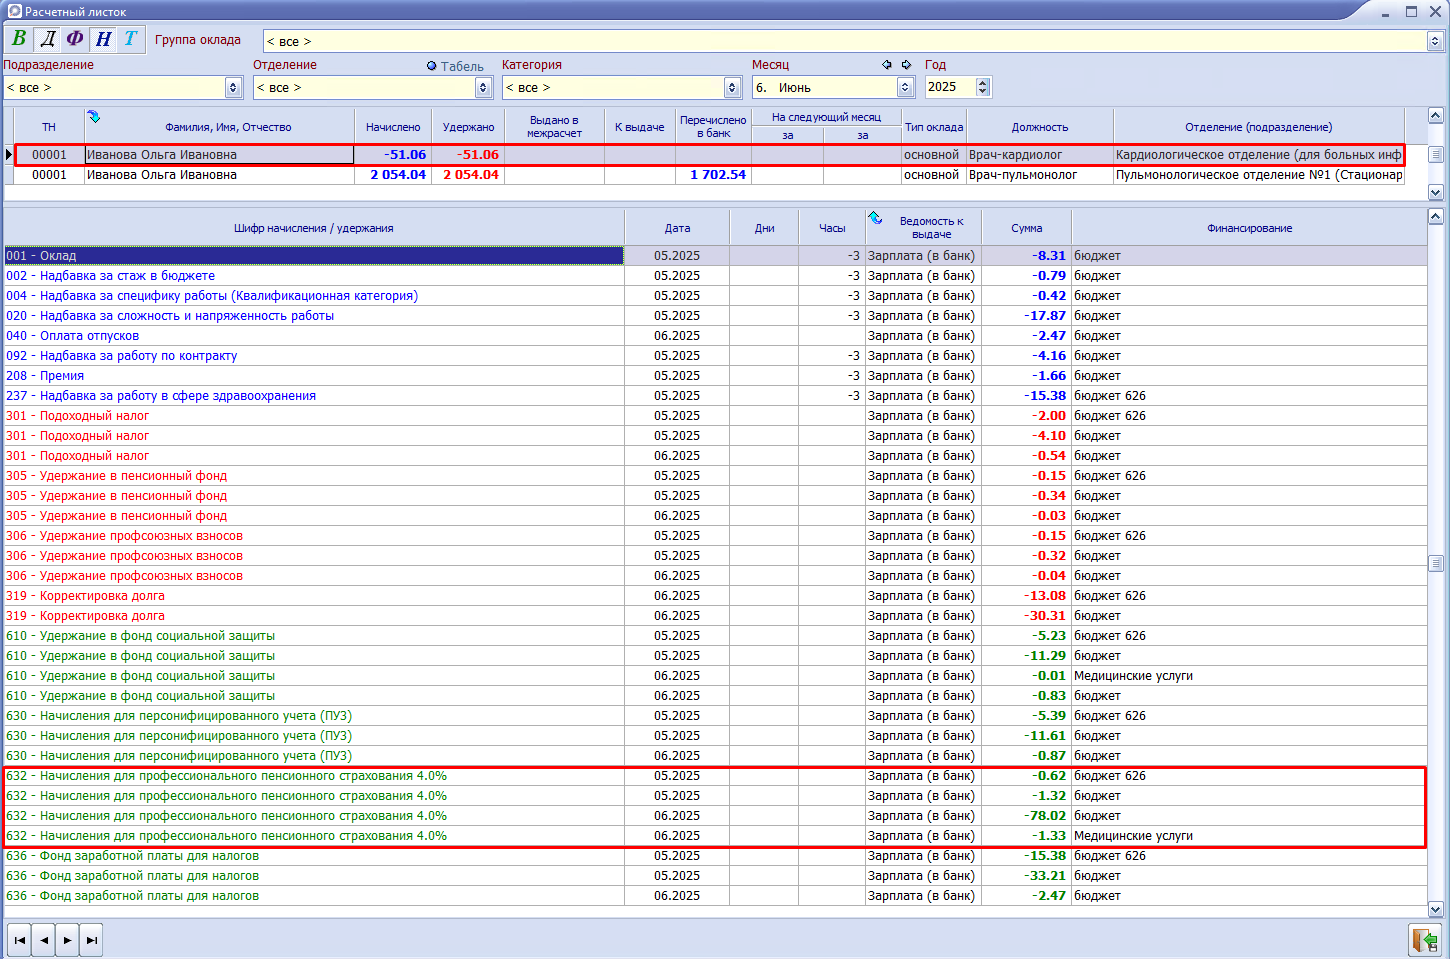The height and width of the screenshot is (959, 1450).
Task: Go to the previous record arrow
Action: [43, 940]
